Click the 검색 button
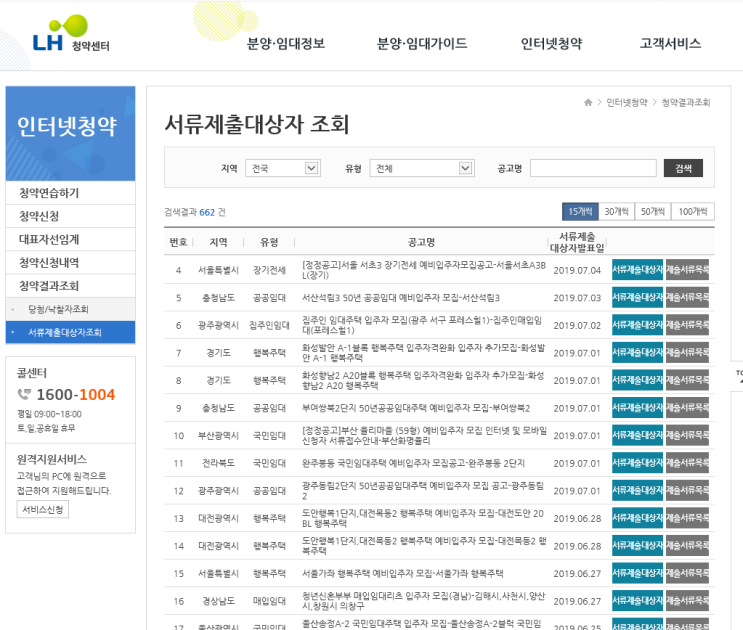The height and width of the screenshot is (630, 743). pos(683,168)
